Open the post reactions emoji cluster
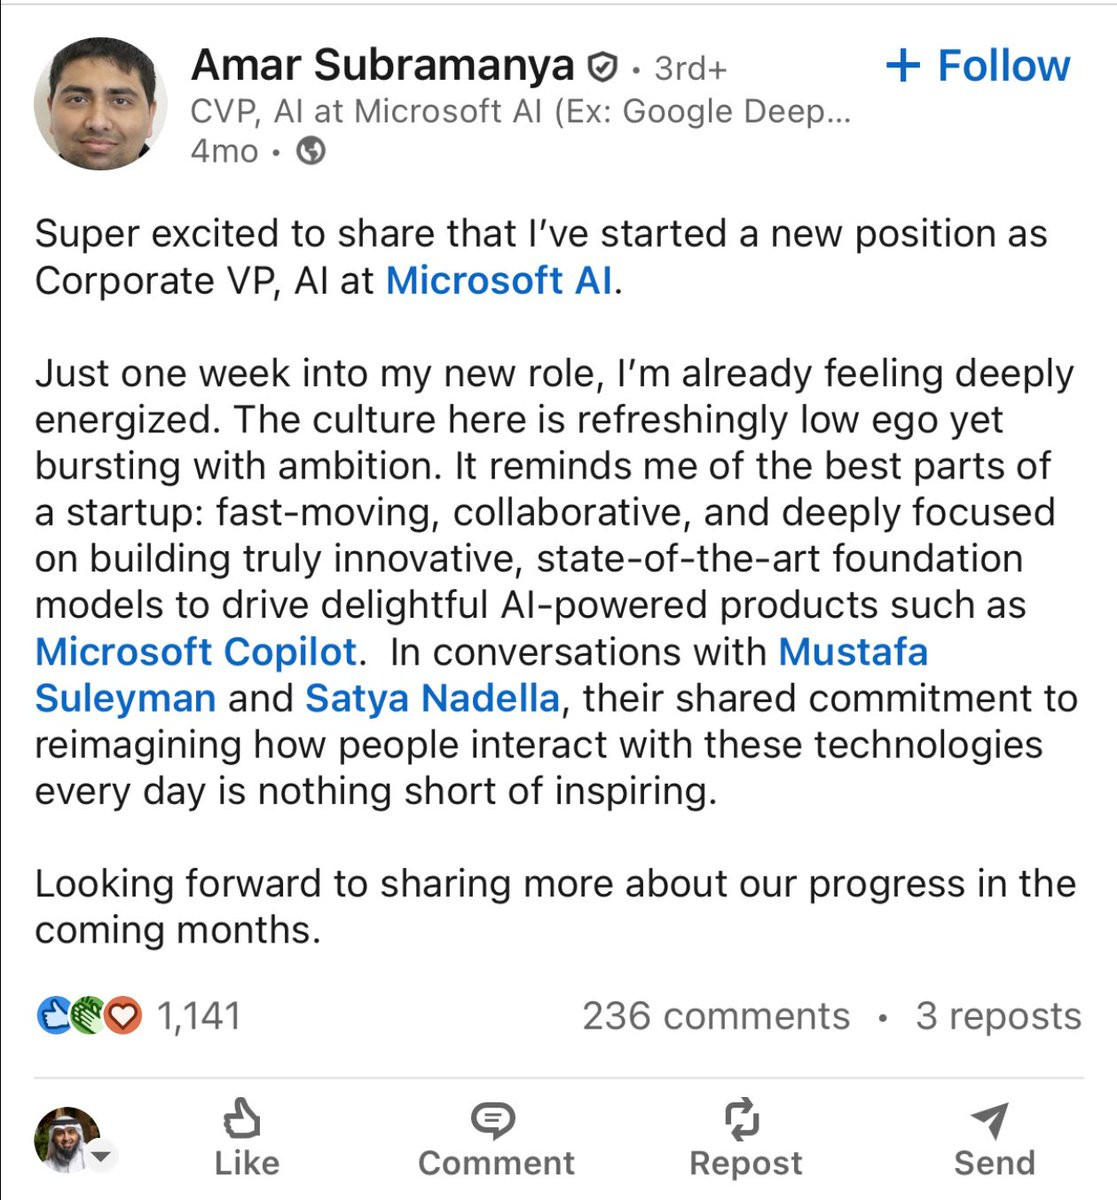1117x1200 pixels. (88, 1016)
